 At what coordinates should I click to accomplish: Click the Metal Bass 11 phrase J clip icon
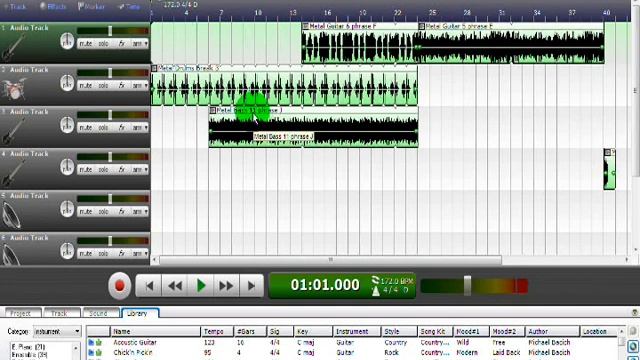(x=213, y=110)
